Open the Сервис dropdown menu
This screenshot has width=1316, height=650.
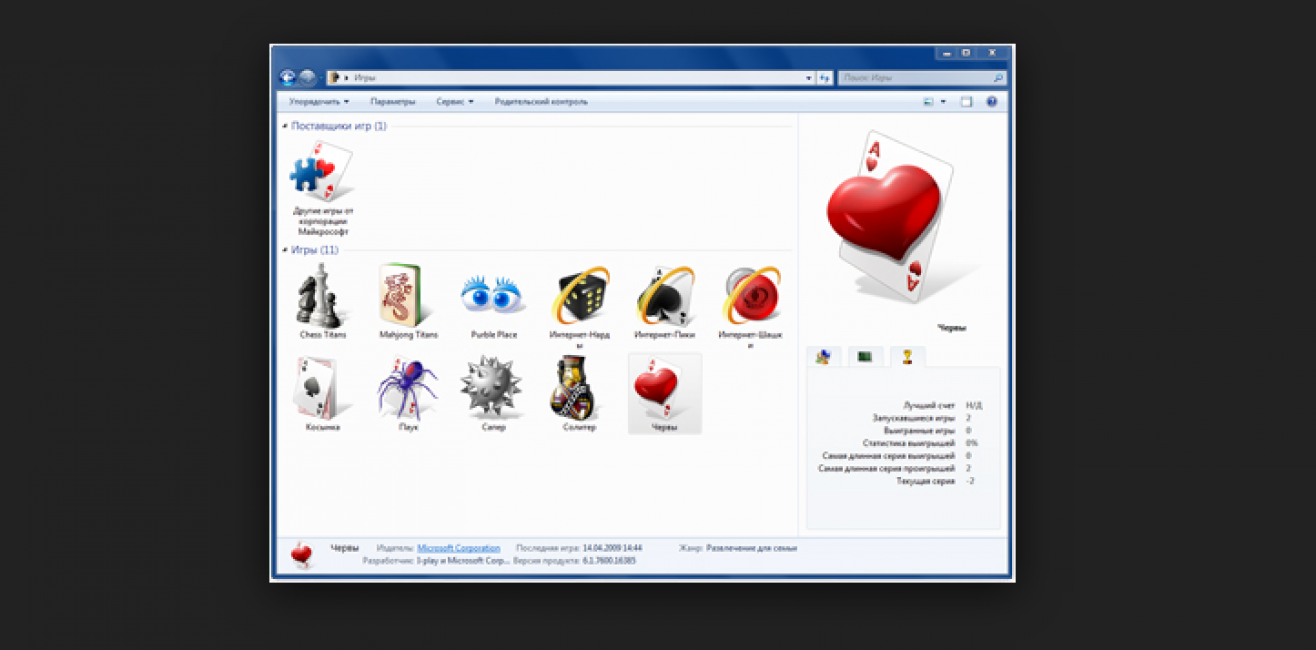pos(454,102)
